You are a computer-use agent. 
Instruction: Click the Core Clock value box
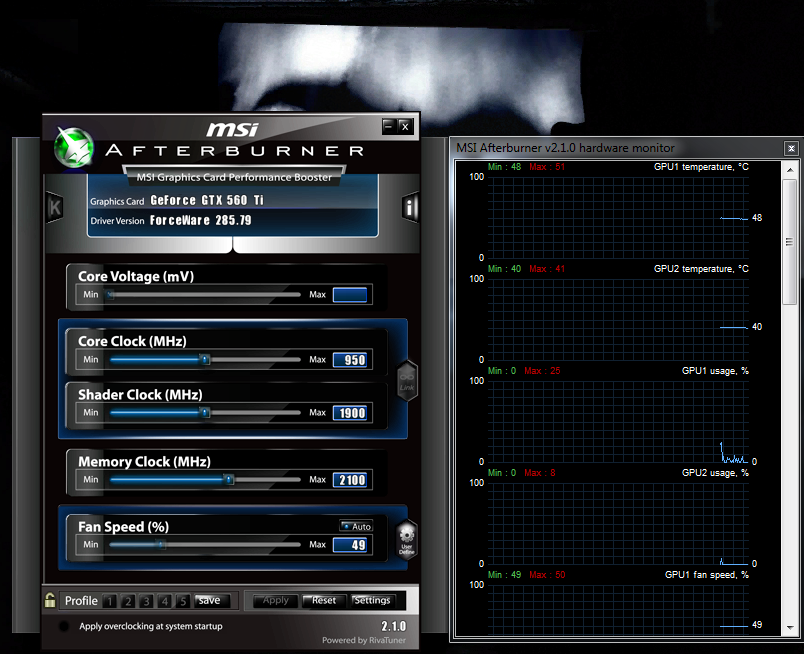351,360
